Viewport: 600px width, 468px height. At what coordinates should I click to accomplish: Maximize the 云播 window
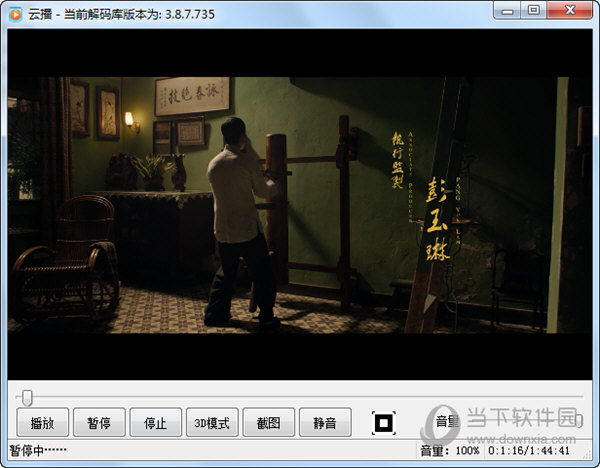[534, 10]
